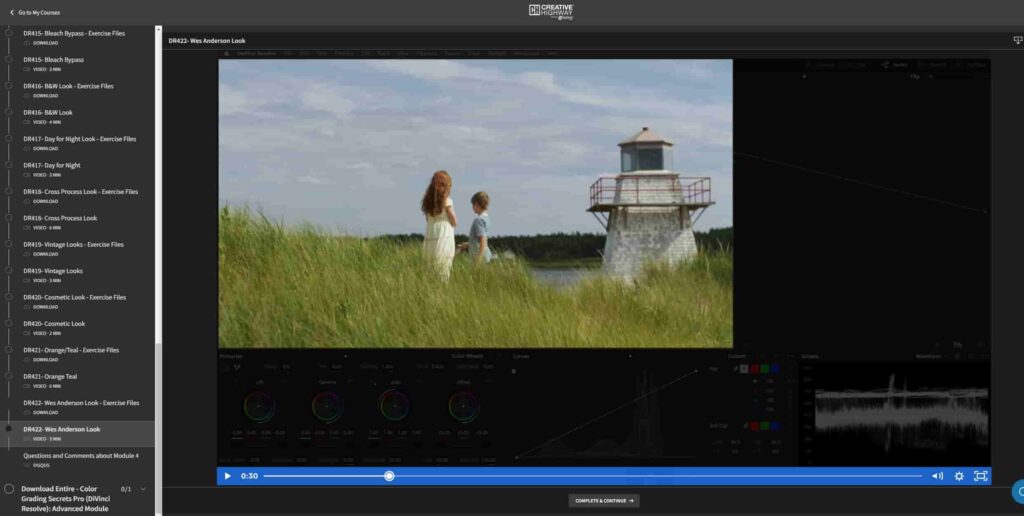The height and width of the screenshot is (516, 1024).
Task: Mute the video with the volume icon
Action: pyautogui.click(x=937, y=476)
